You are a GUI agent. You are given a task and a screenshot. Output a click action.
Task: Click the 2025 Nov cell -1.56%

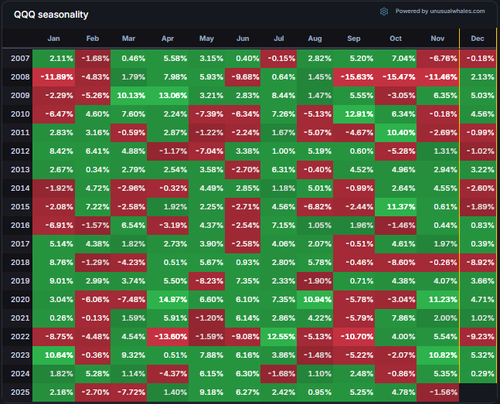pos(438,392)
